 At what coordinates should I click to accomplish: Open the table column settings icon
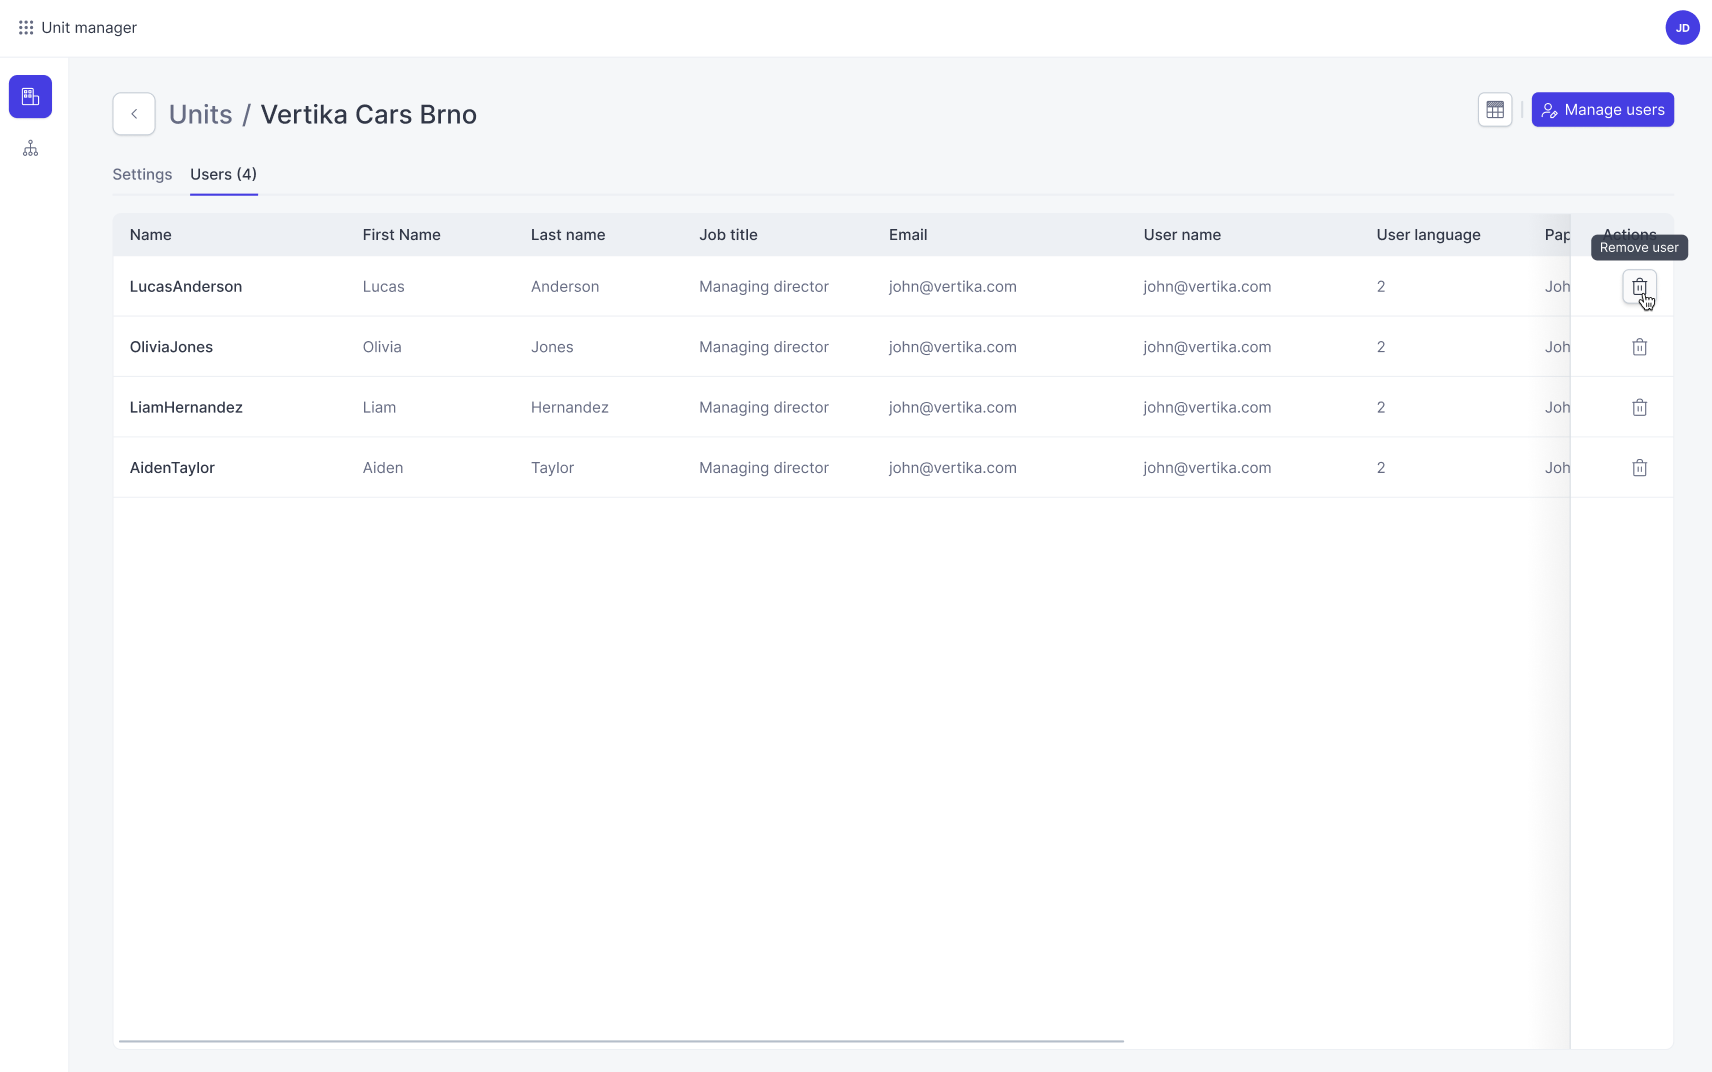coord(1495,110)
